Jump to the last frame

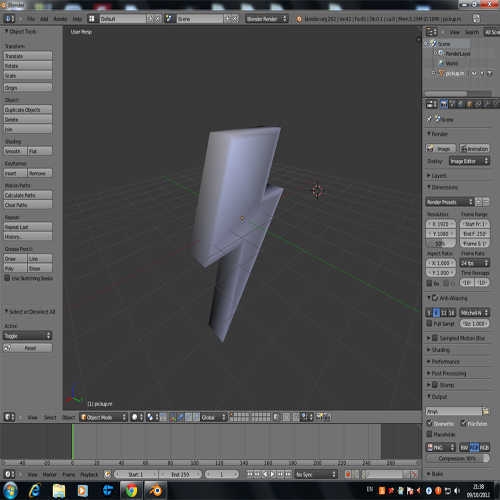288,474
